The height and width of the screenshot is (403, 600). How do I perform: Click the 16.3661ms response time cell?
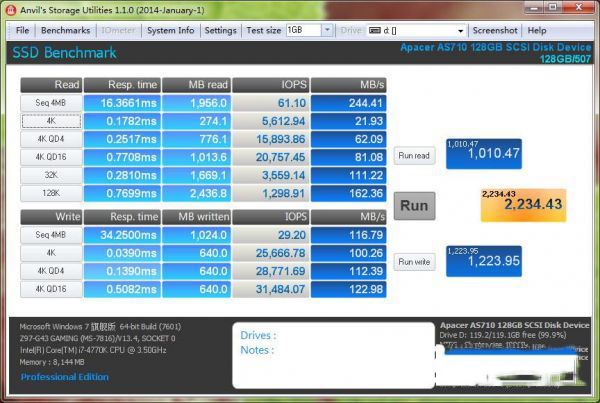tap(122, 103)
